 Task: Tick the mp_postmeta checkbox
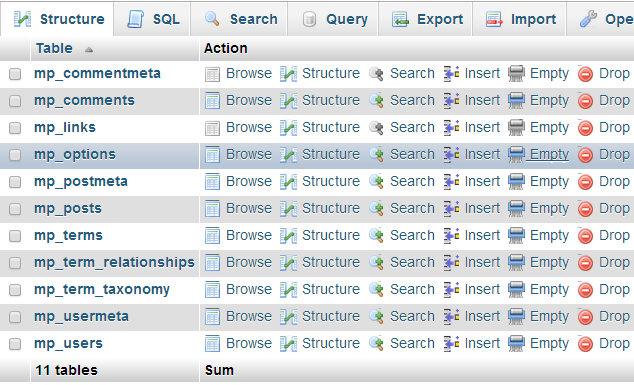coord(15,182)
